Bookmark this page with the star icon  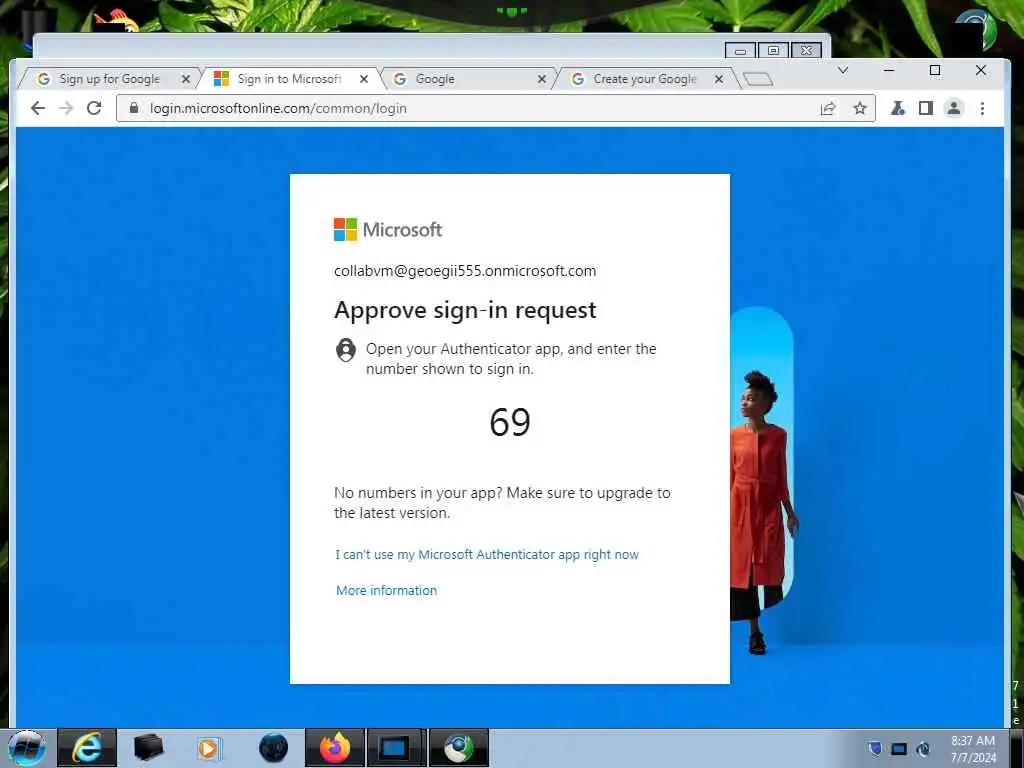(860, 108)
